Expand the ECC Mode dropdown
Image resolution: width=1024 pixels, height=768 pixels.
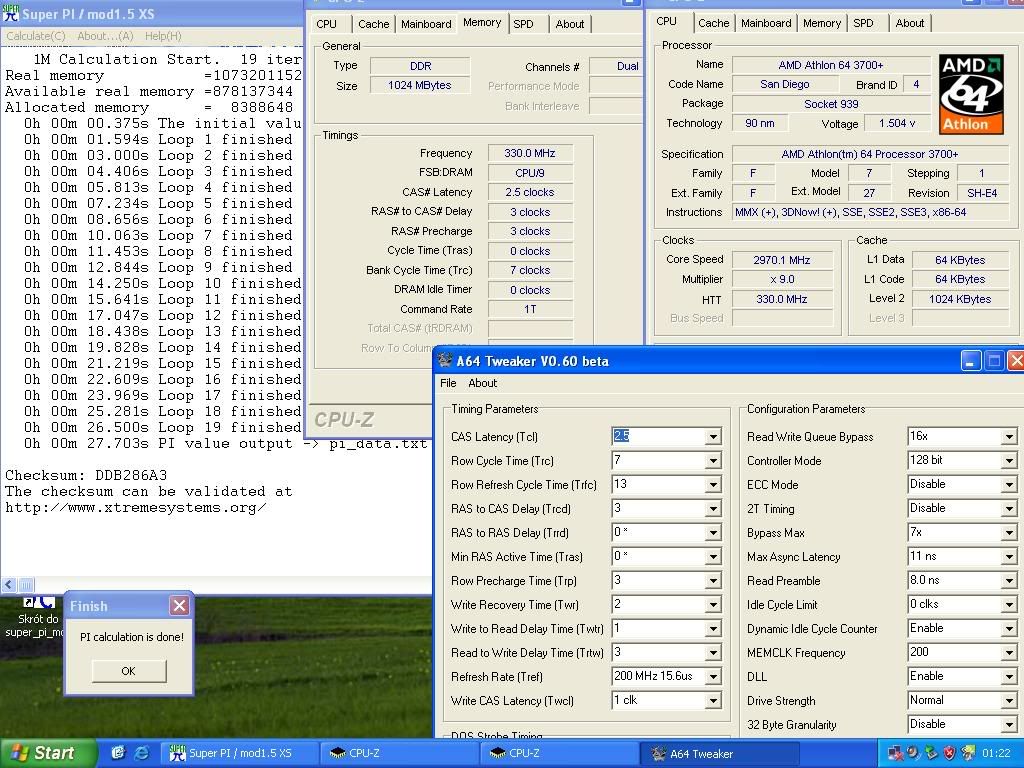(x=1009, y=485)
